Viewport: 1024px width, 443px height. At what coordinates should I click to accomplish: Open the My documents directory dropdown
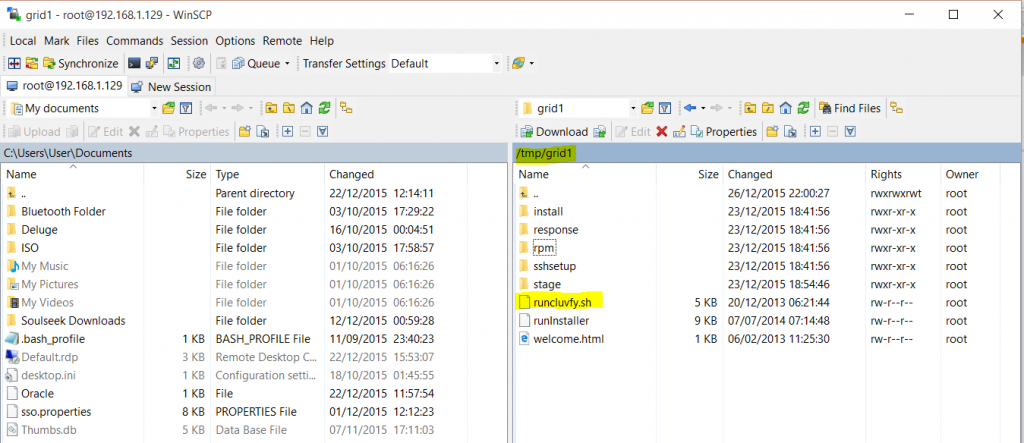click(x=154, y=108)
